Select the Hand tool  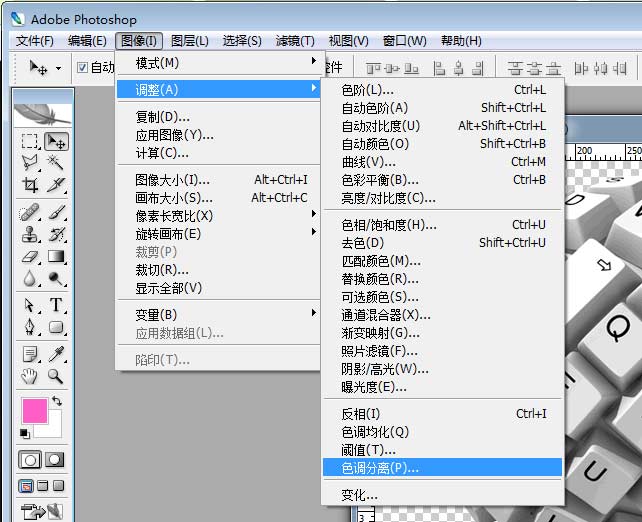pos(30,376)
